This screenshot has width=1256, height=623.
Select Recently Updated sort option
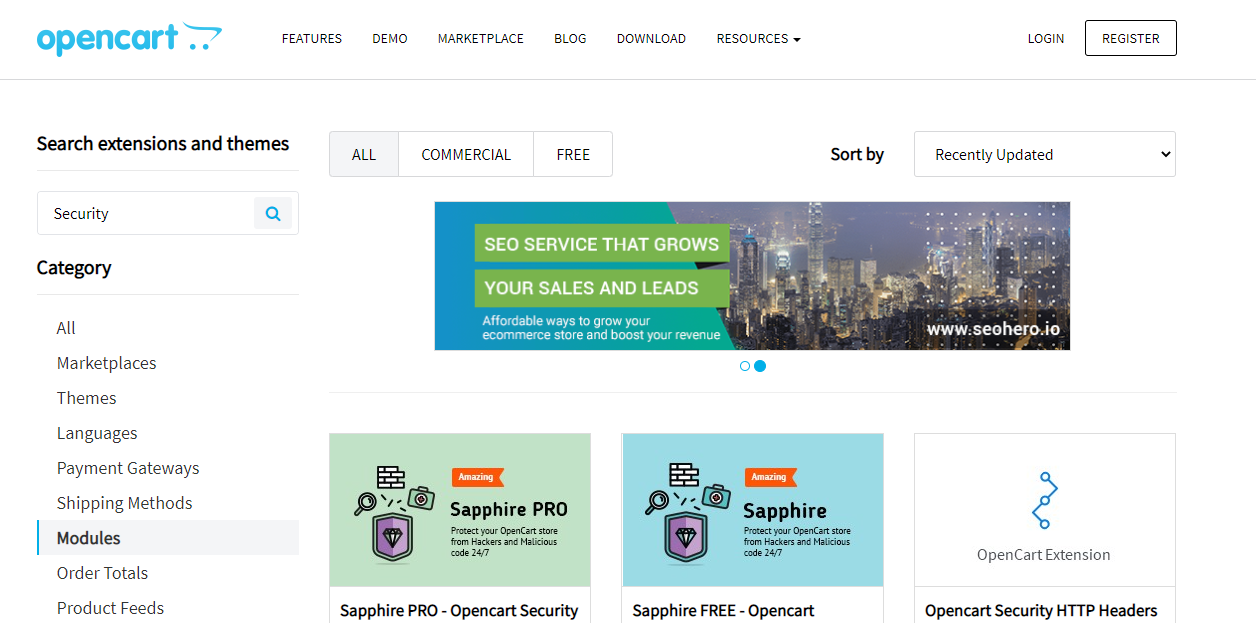point(1044,154)
